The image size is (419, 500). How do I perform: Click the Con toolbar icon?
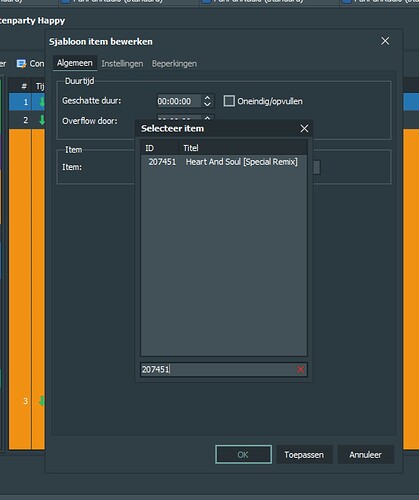click(x=21, y=64)
